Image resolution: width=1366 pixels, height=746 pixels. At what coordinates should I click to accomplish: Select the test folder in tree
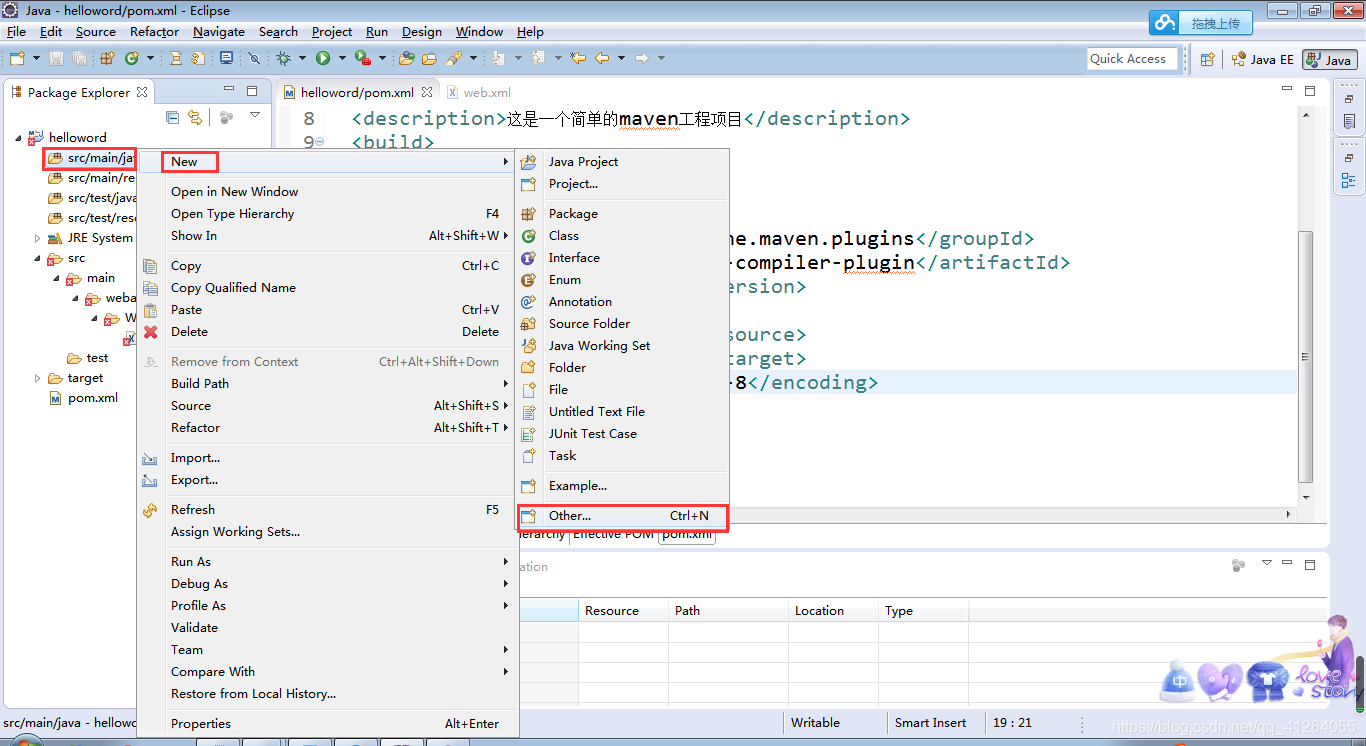(x=88, y=358)
